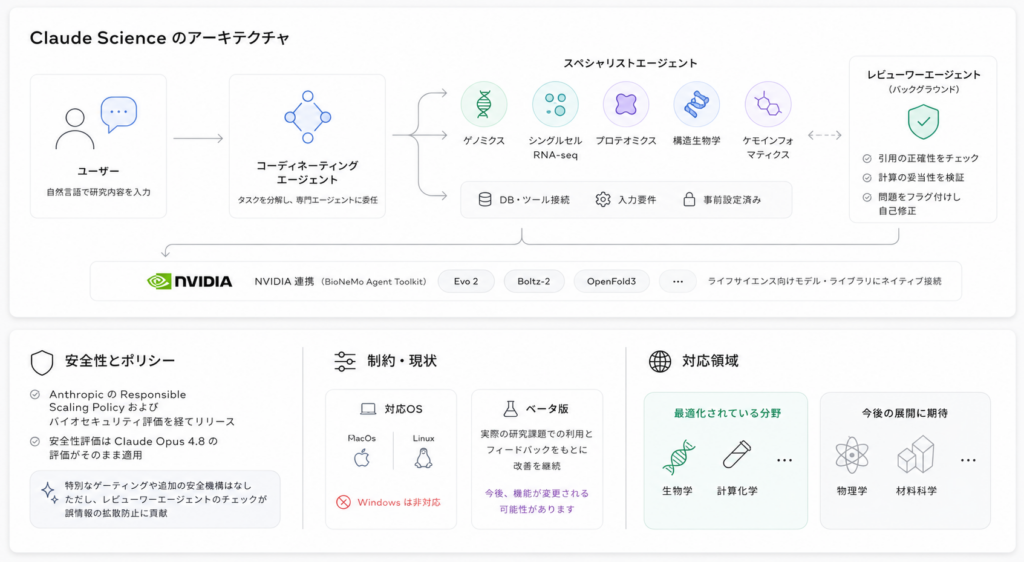The image size is (1024, 562).
Task: Select the 構造生物学 protein icon
Action: pos(696,104)
